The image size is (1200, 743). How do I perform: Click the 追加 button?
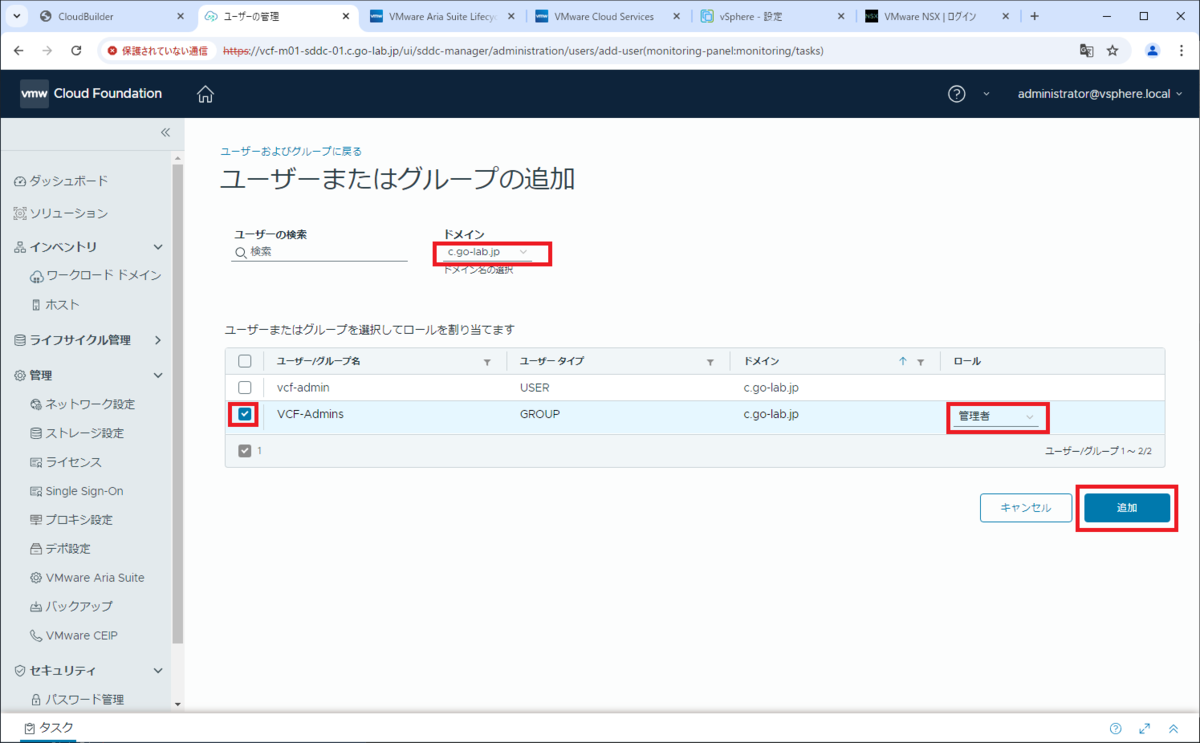click(1127, 508)
